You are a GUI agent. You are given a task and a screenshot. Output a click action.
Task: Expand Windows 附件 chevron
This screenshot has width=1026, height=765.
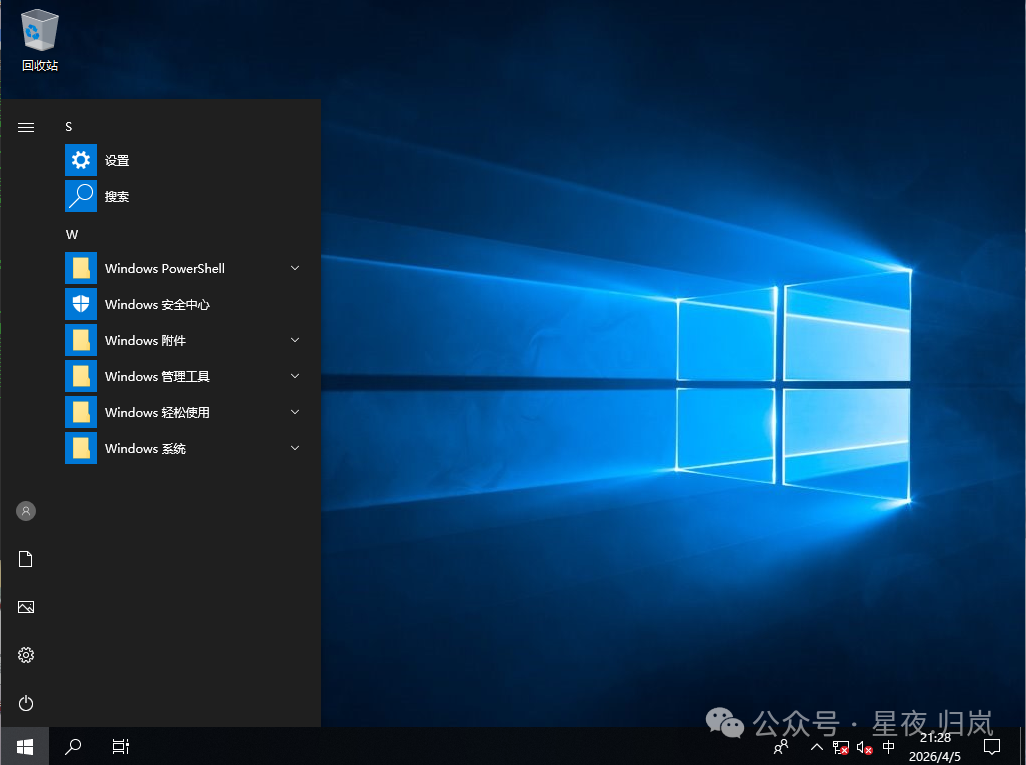click(295, 340)
